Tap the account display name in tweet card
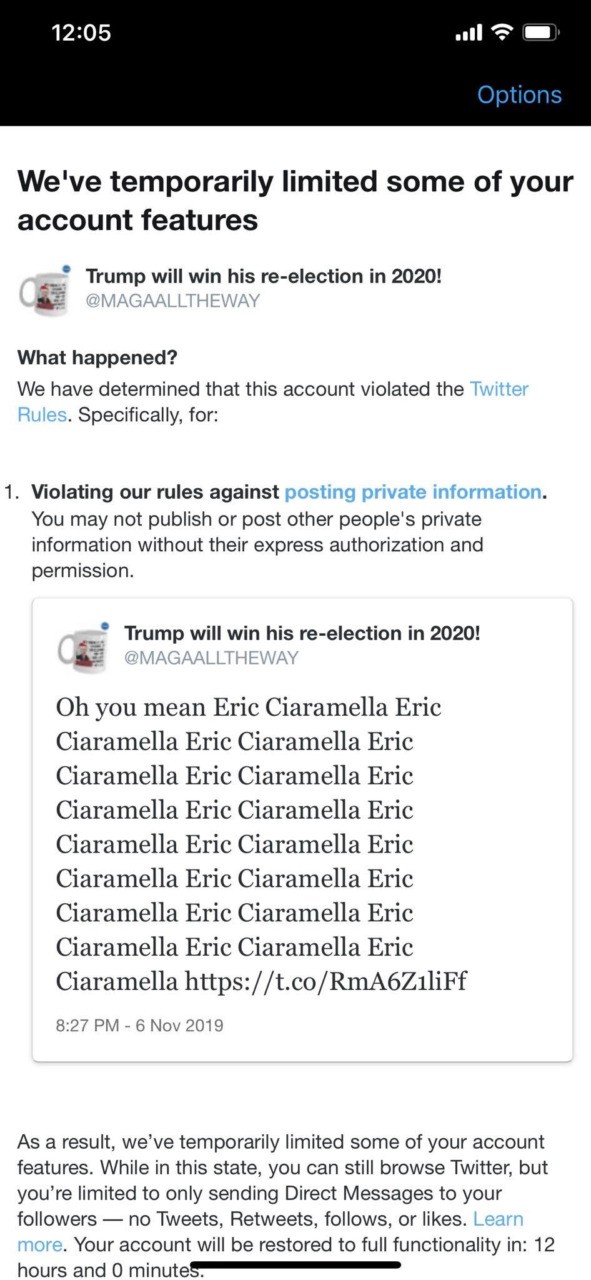Viewport: 591px width, 1280px height. (x=302, y=633)
